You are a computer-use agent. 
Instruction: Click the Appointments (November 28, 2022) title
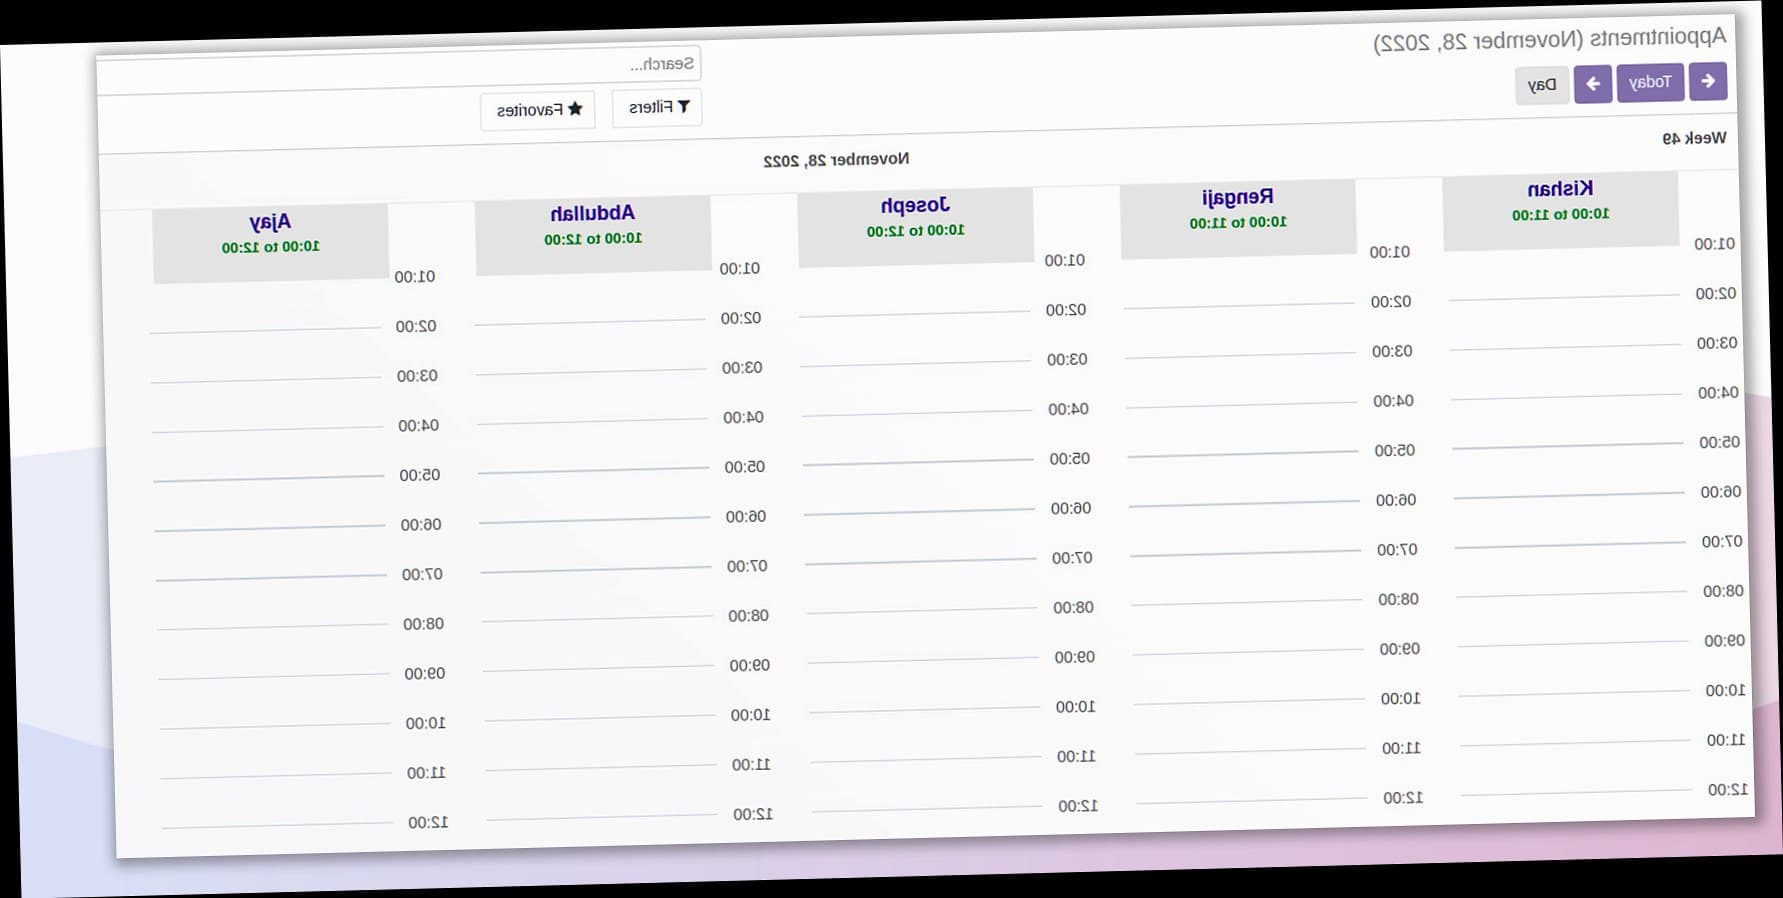point(1549,40)
